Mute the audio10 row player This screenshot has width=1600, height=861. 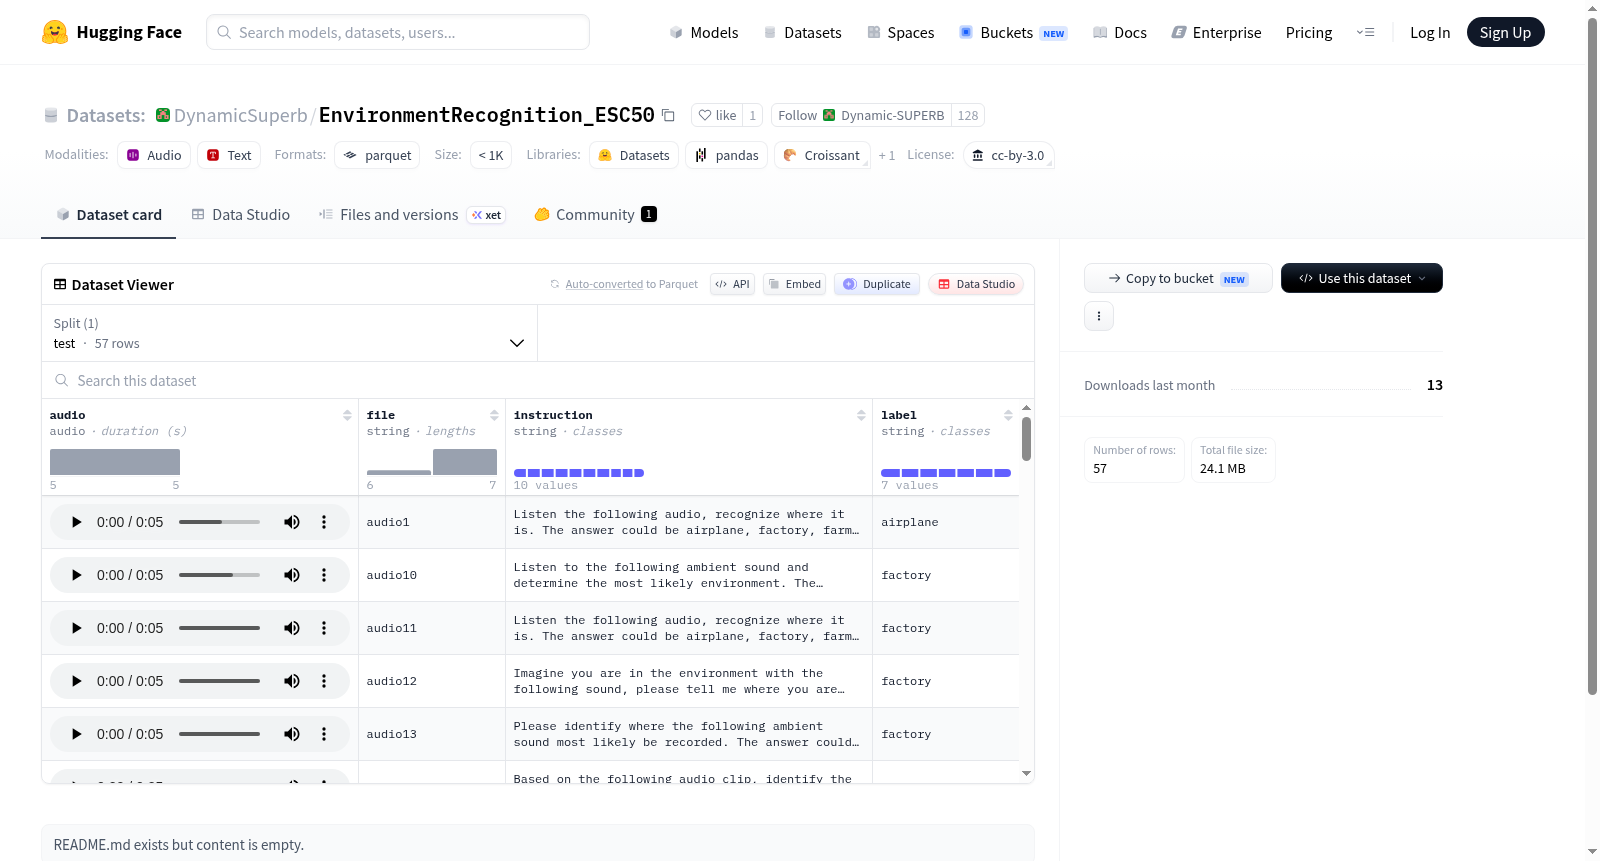[x=292, y=575]
